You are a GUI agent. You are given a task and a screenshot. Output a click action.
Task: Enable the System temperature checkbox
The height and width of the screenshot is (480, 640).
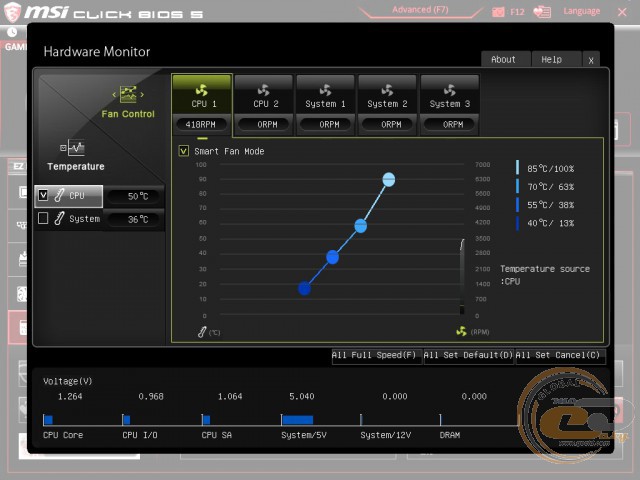coord(43,218)
